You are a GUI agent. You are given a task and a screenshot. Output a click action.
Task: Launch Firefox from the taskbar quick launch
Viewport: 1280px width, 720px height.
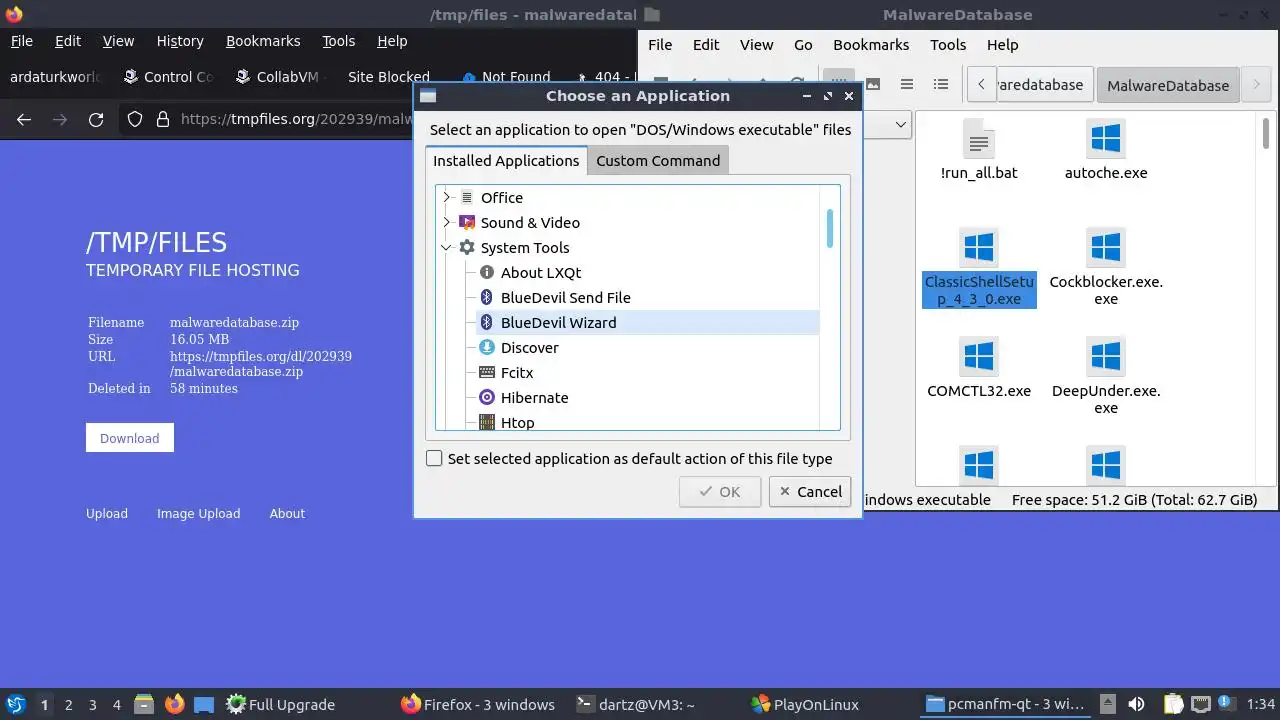pyautogui.click(x=174, y=704)
